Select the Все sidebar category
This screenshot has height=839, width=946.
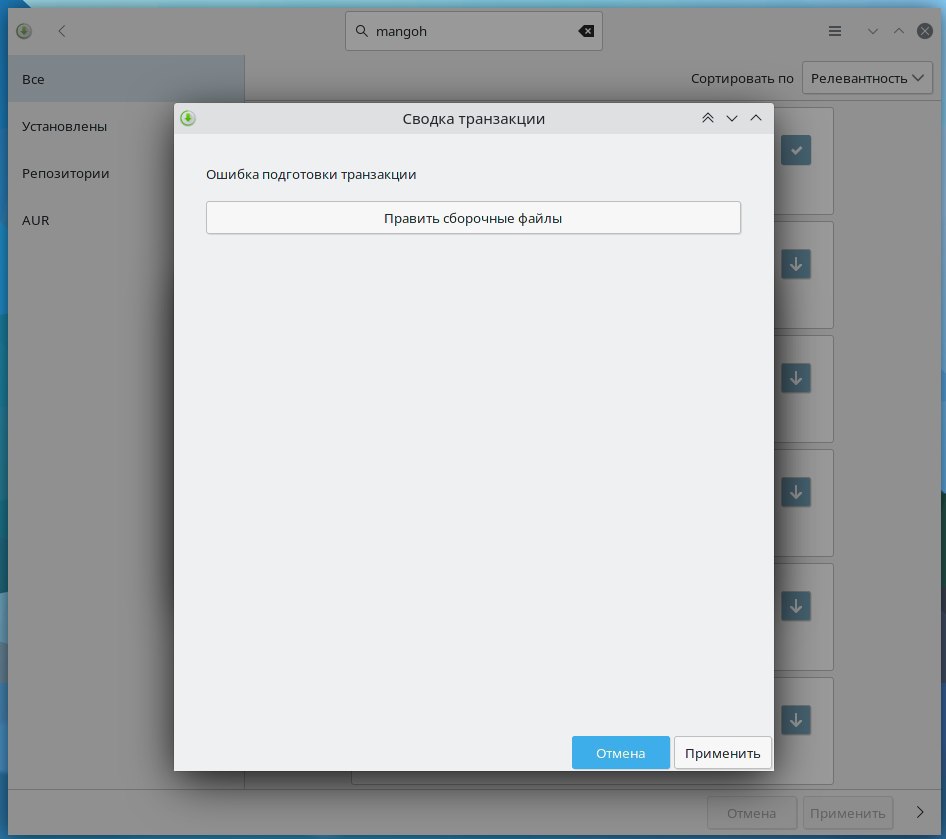(126, 79)
